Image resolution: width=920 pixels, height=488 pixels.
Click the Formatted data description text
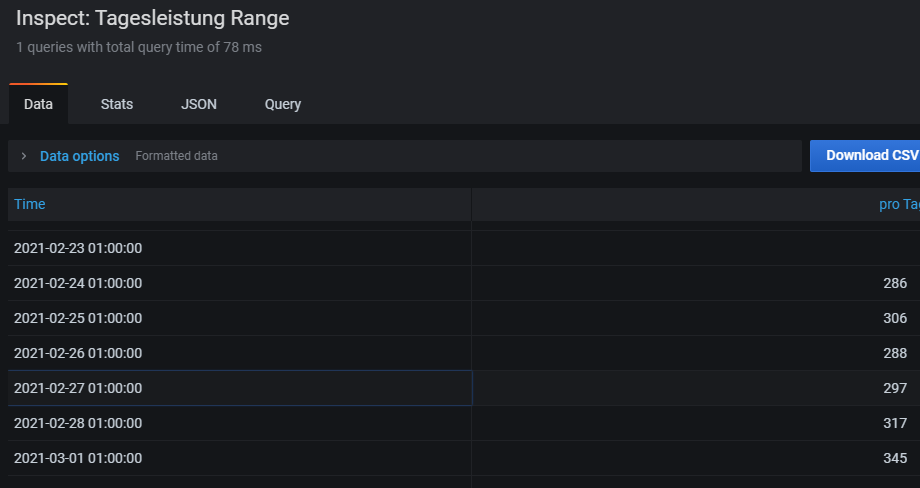(176, 156)
